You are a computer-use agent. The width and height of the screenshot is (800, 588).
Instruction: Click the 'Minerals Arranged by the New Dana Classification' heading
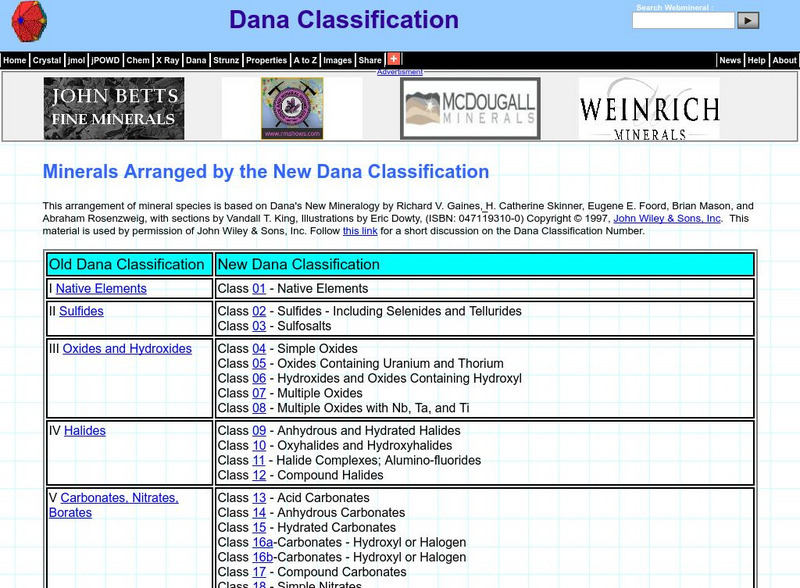266,172
